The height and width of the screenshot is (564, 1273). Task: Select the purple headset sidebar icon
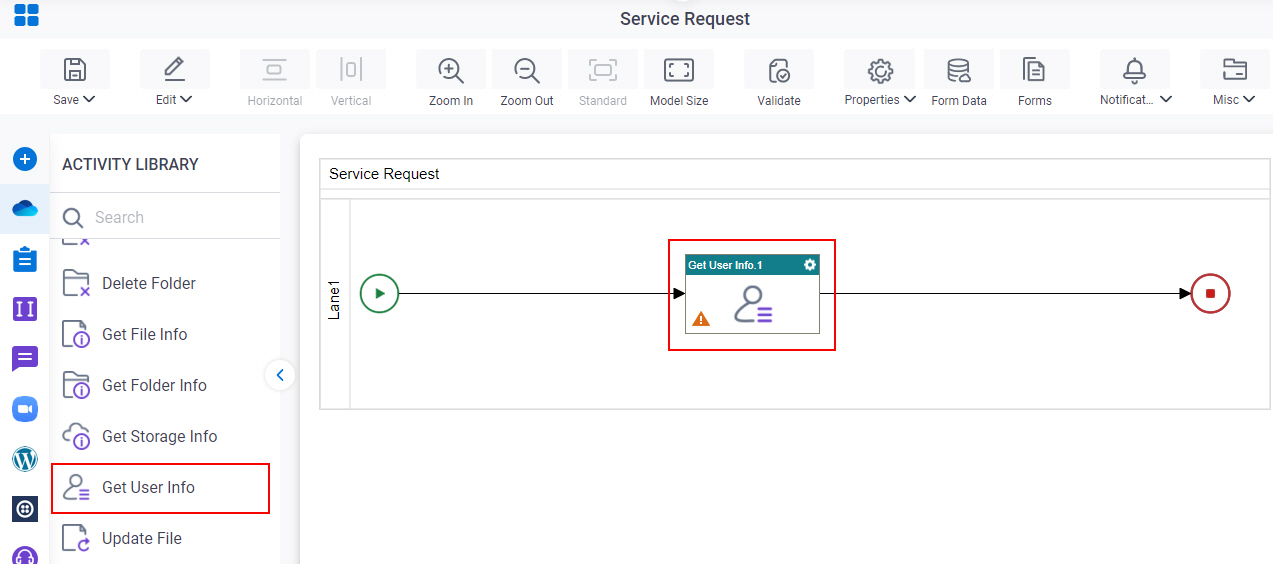point(25,555)
